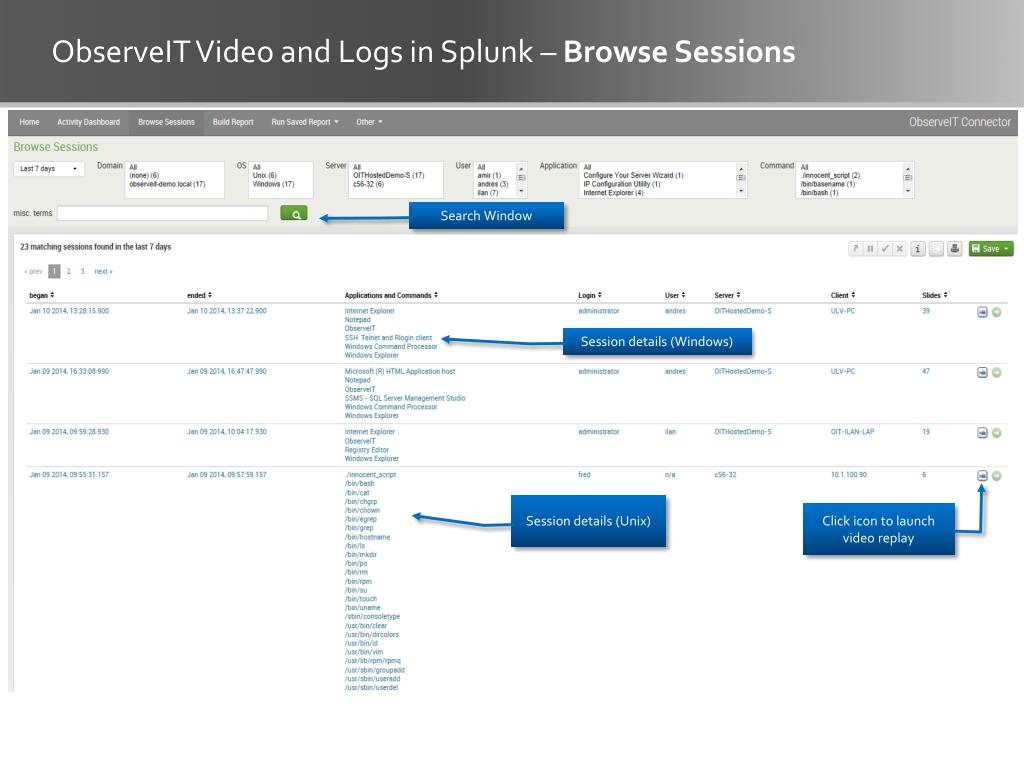Viewport: 1024px width, 768px height.
Task: Sort by the began column
Action: 42,295
